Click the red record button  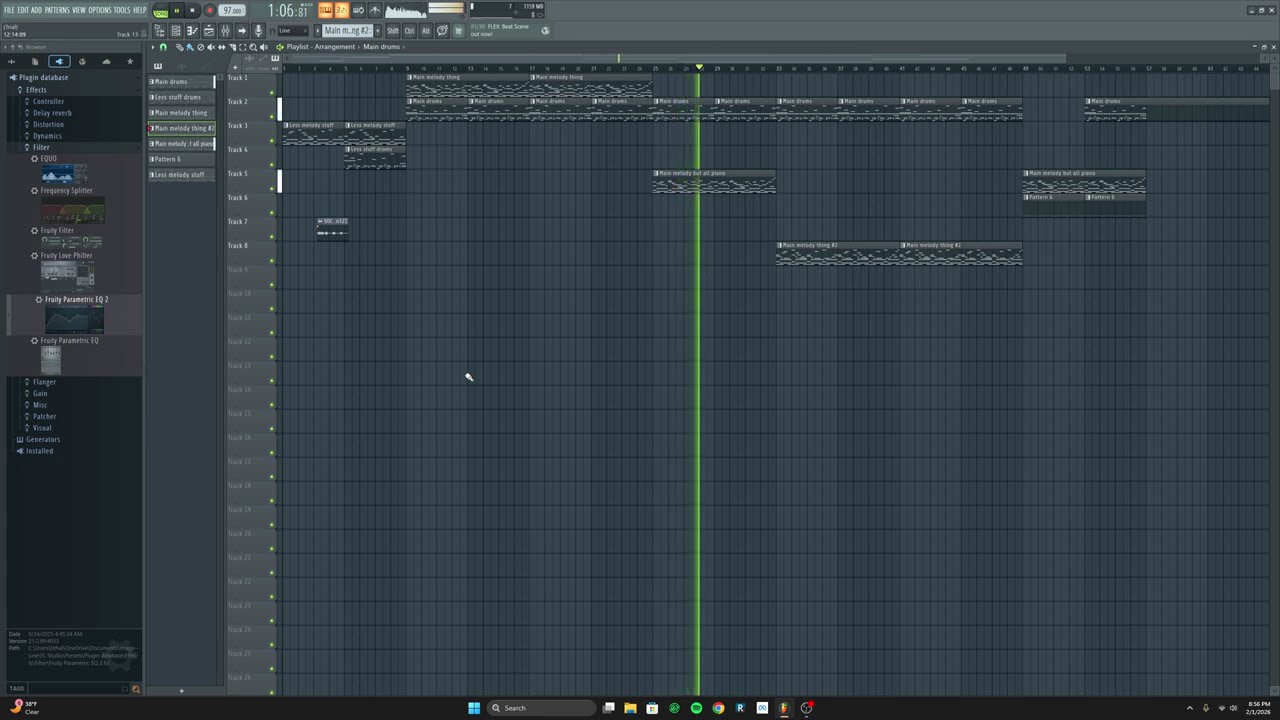210,11
